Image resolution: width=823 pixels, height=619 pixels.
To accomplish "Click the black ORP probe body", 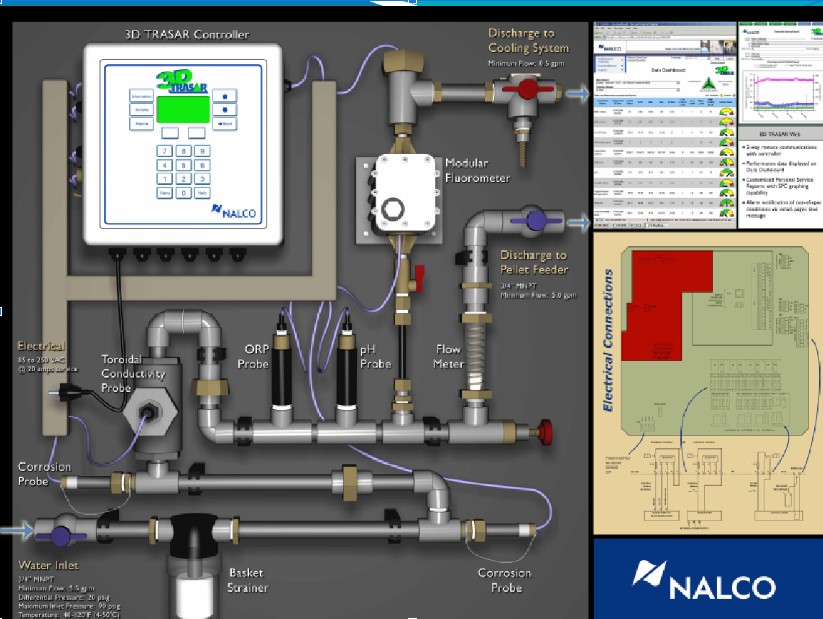I will pyautogui.click(x=282, y=375).
